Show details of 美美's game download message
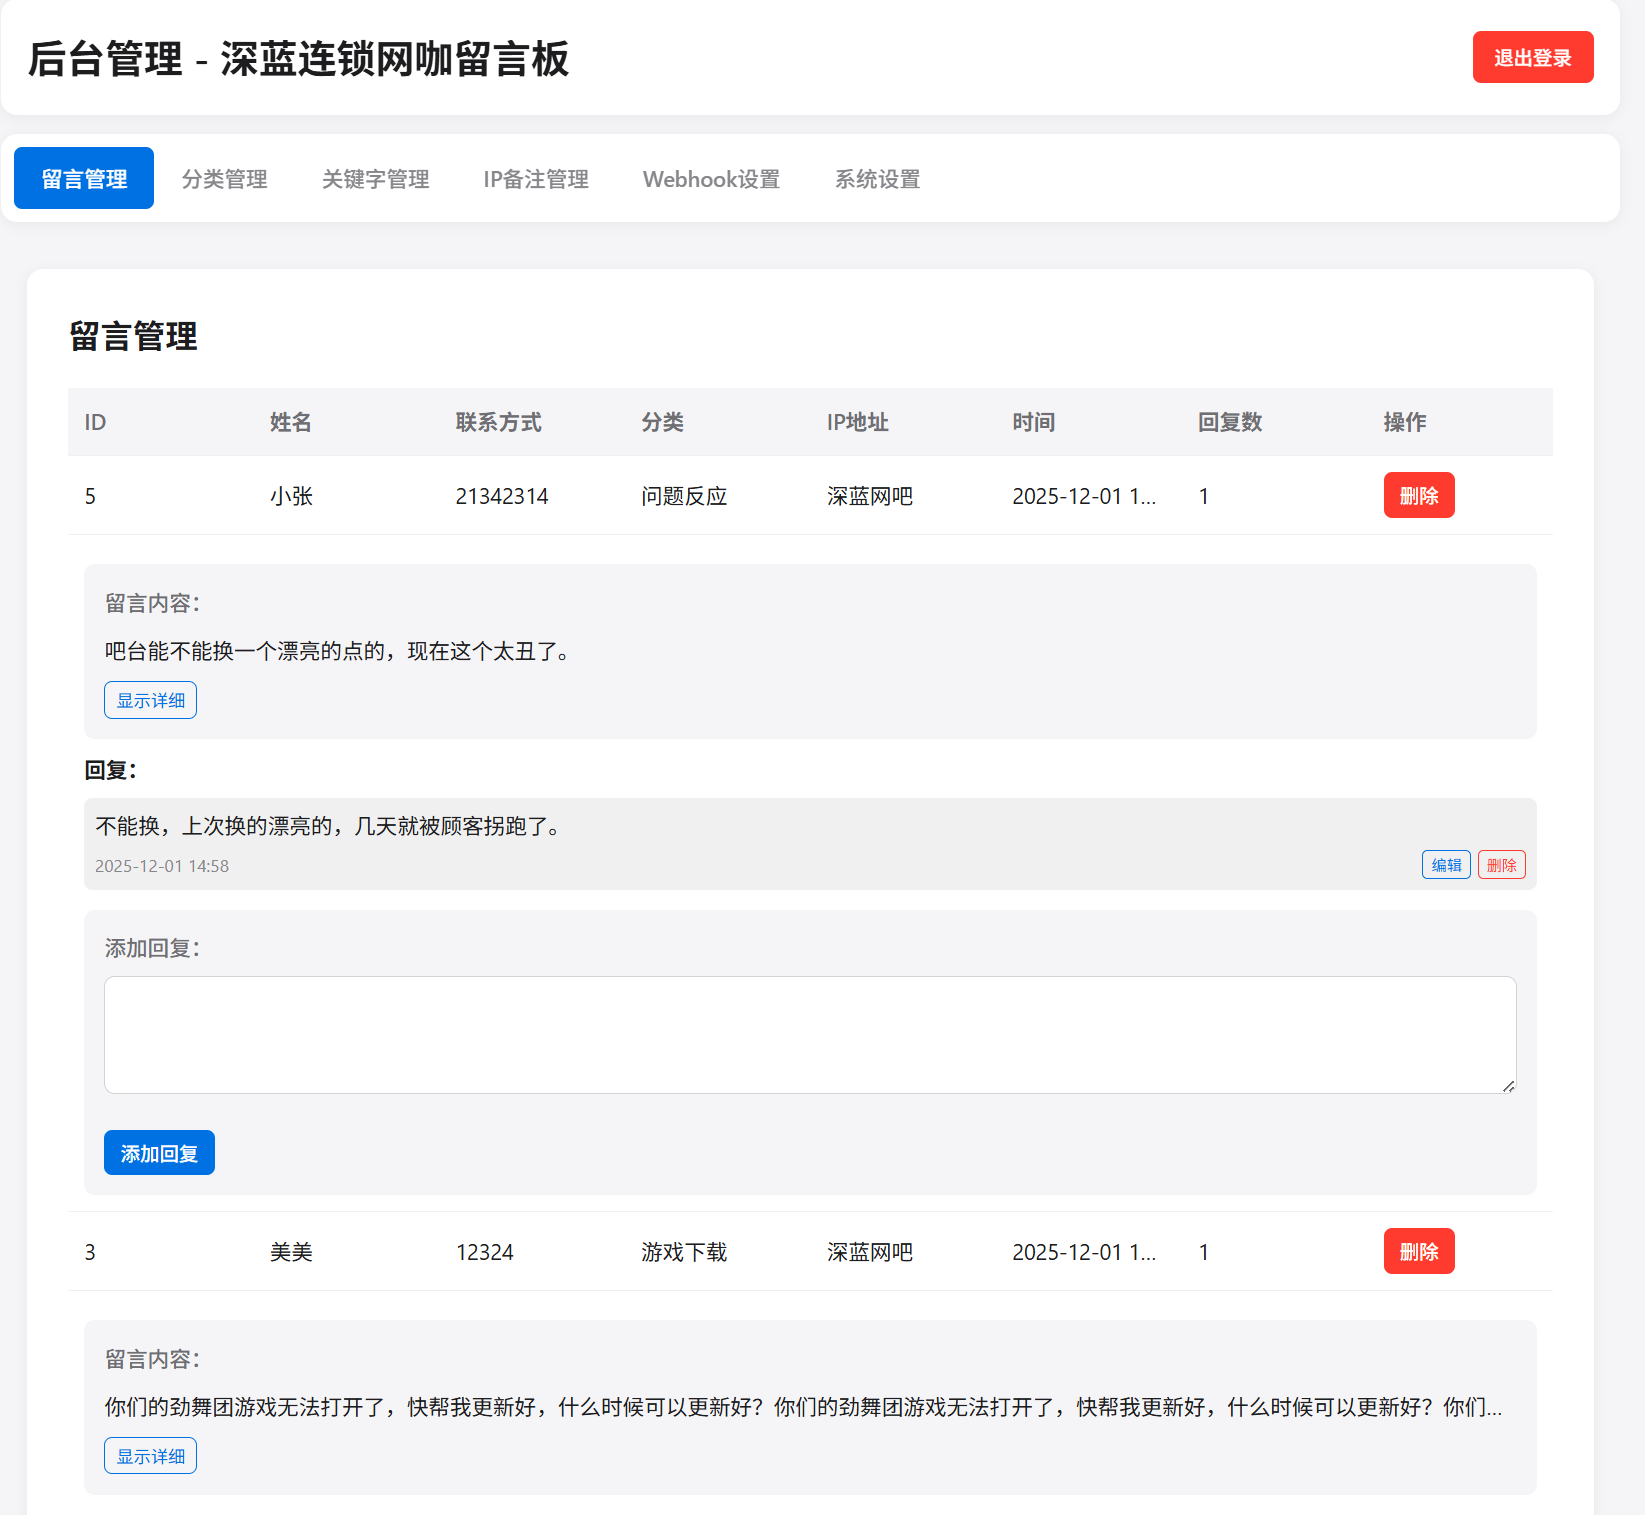The height and width of the screenshot is (1515, 1645). point(150,1455)
